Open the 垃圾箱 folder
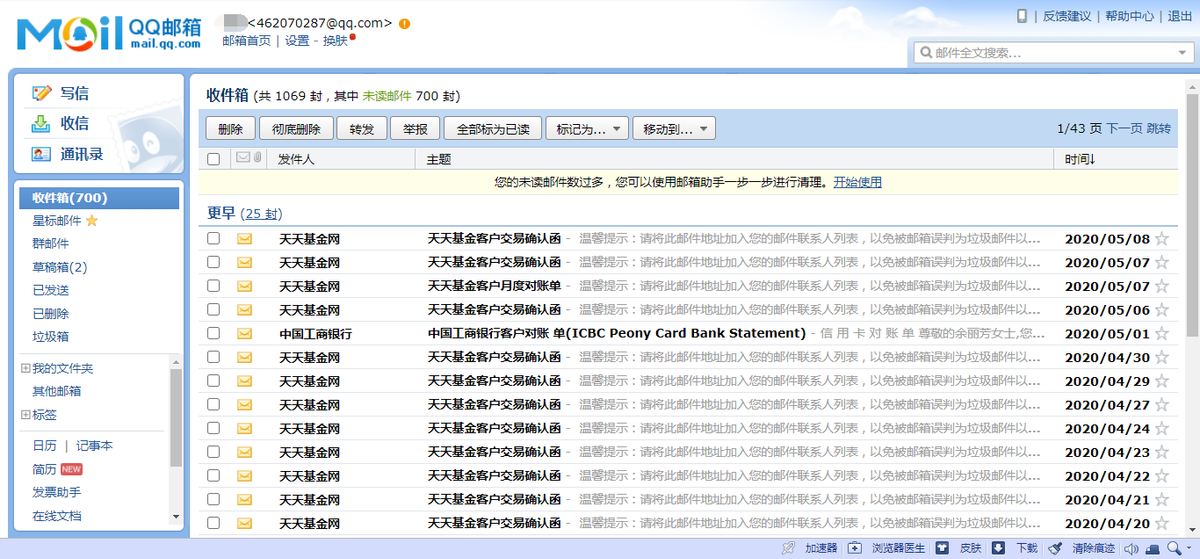 click(50, 336)
